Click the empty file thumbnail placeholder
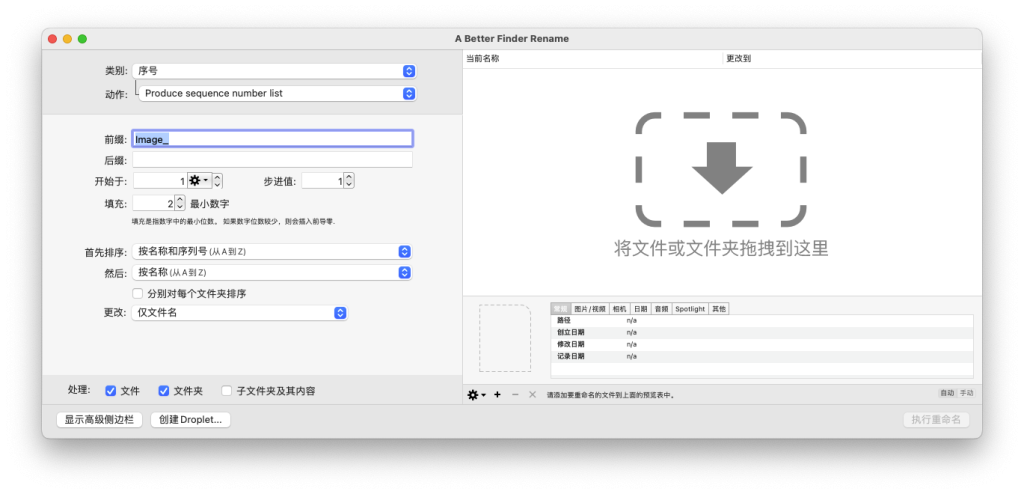Screen dimensions: 1024x494 point(505,338)
